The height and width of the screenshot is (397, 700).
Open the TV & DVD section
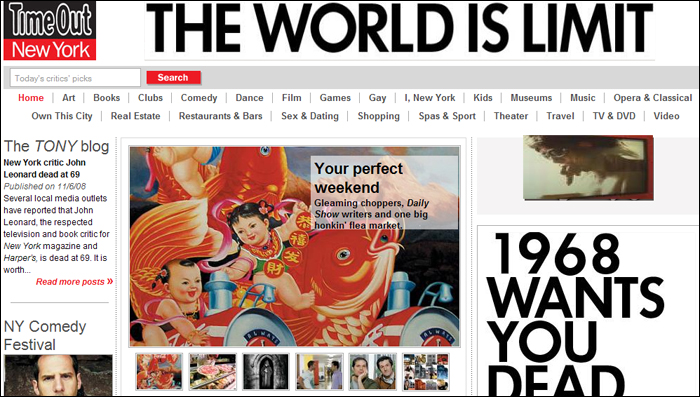614,116
